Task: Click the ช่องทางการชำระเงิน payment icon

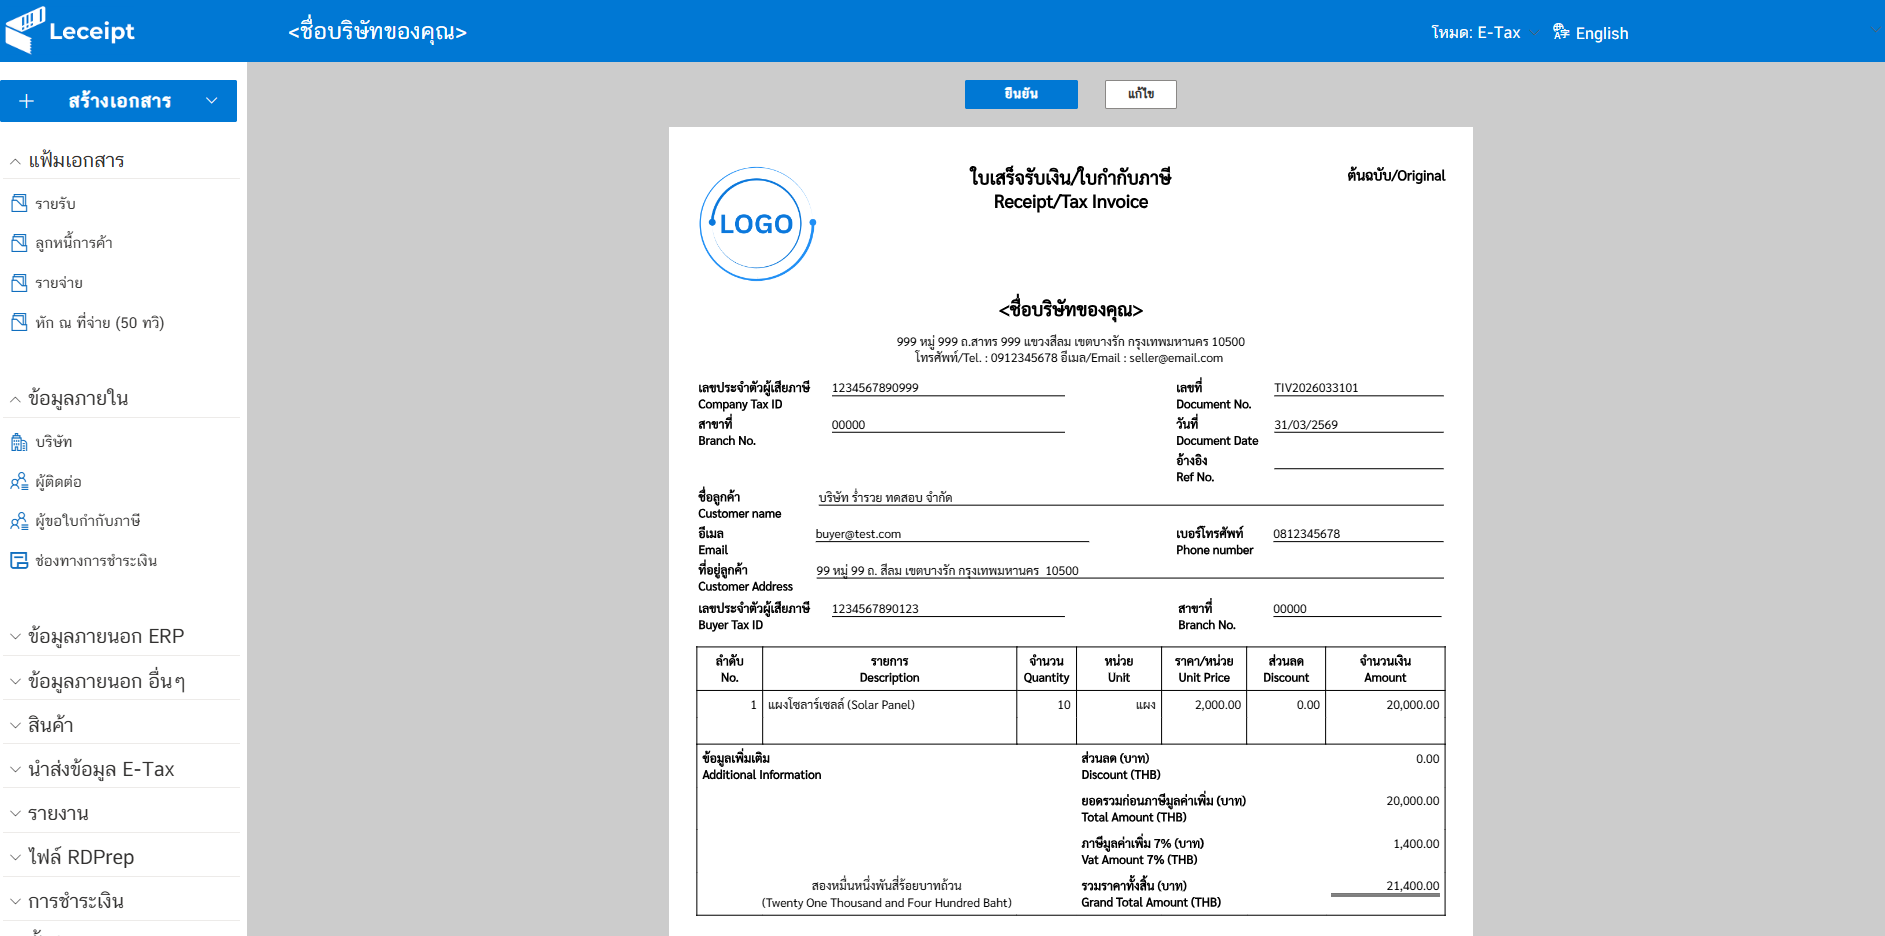Action: pyautogui.click(x=19, y=561)
